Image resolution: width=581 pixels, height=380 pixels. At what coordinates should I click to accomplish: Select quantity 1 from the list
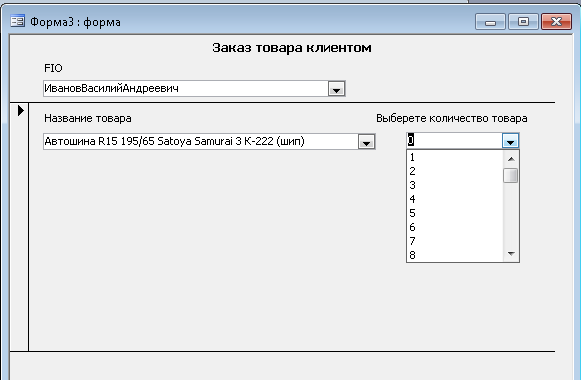click(455, 157)
